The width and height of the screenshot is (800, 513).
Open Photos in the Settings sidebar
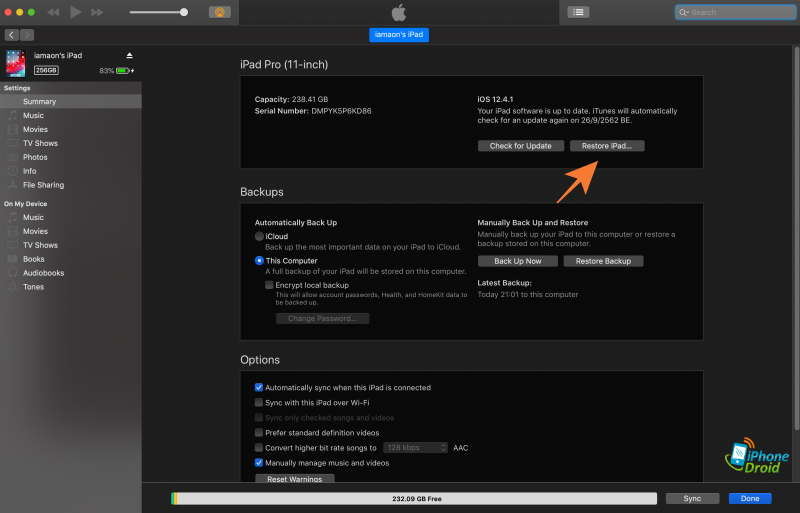click(x=35, y=157)
